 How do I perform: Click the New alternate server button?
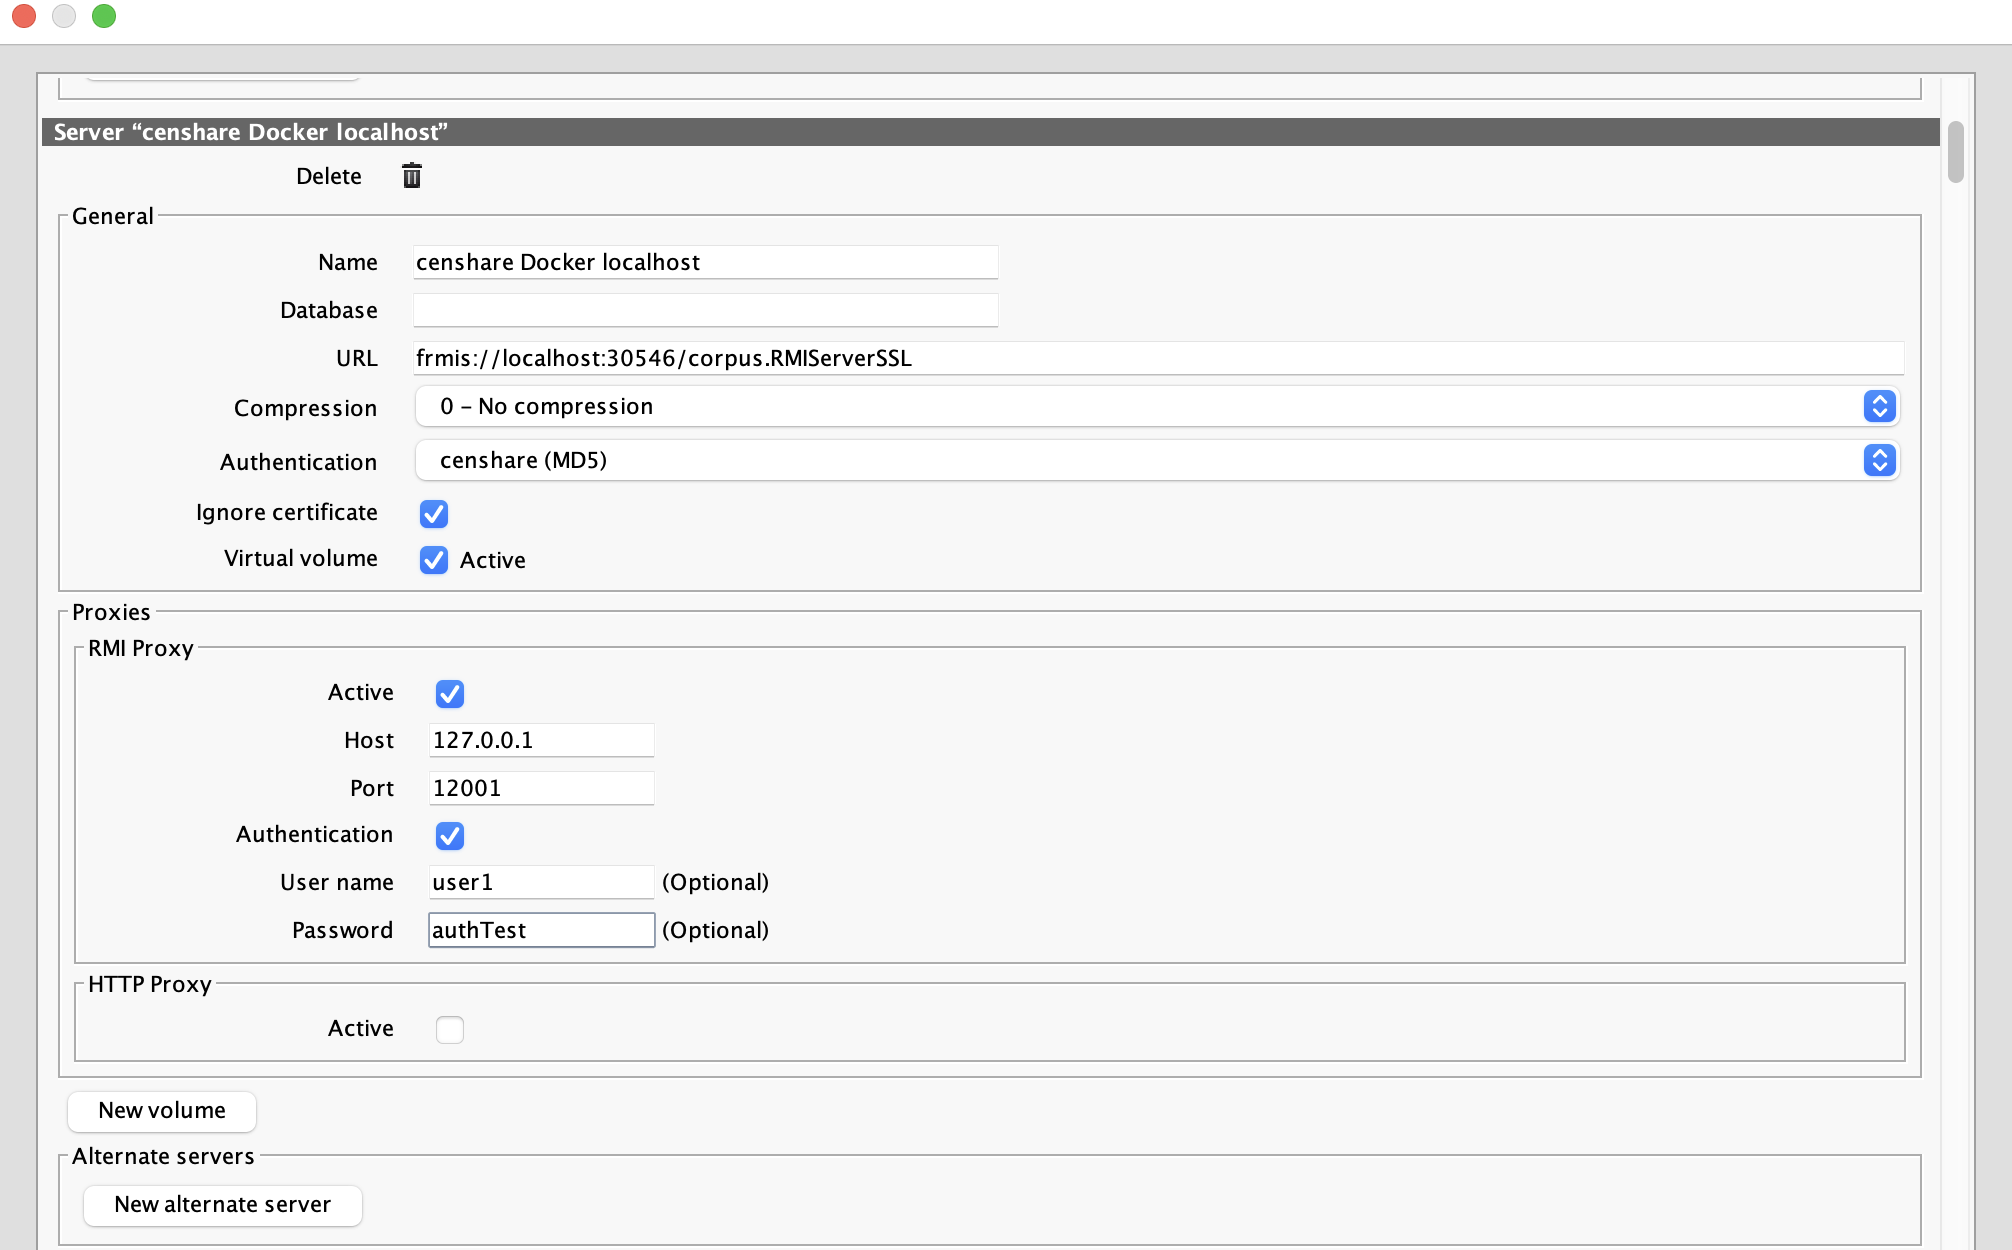[x=222, y=1205]
